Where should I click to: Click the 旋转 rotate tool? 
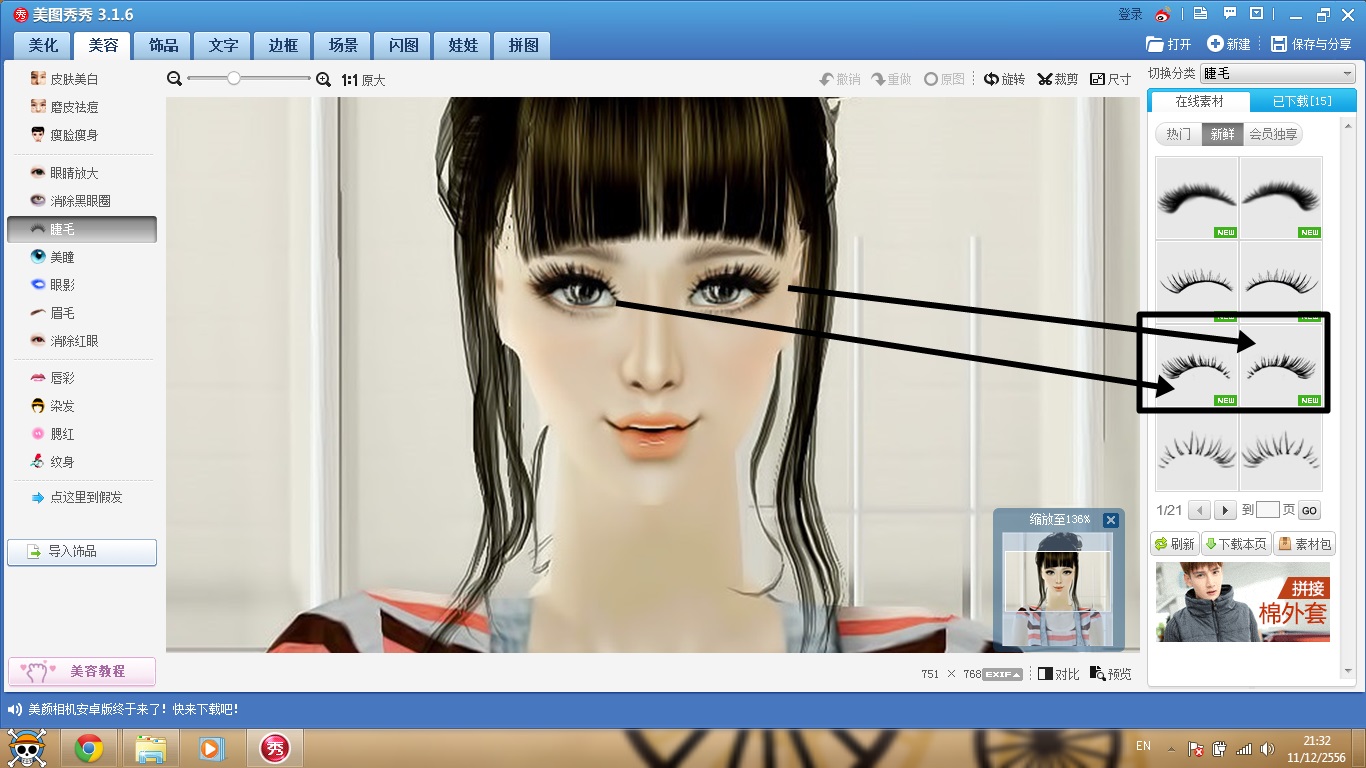pyautogui.click(x=1004, y=79)
